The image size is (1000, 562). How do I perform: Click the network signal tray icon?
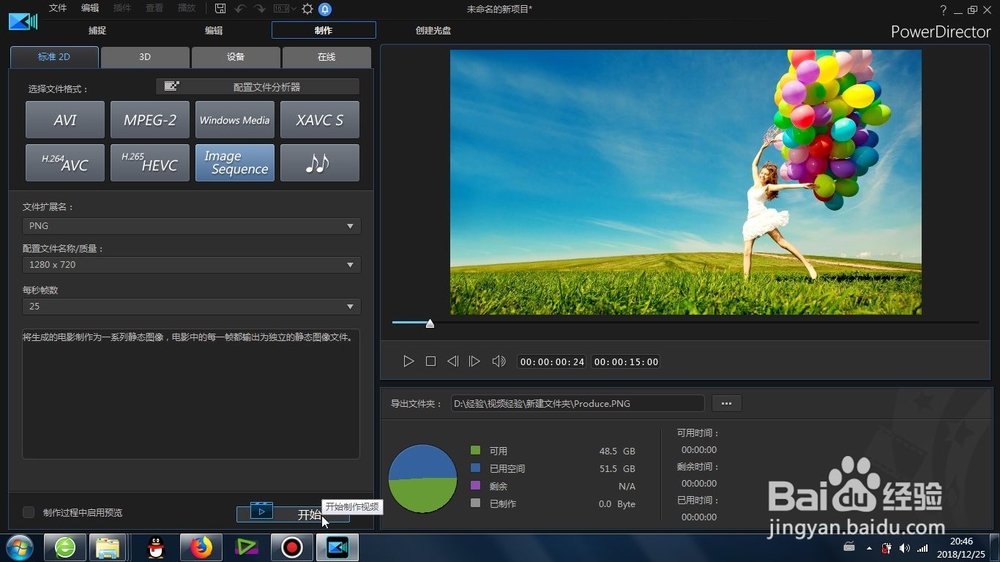pyautogui.click(x=922, y=548)
